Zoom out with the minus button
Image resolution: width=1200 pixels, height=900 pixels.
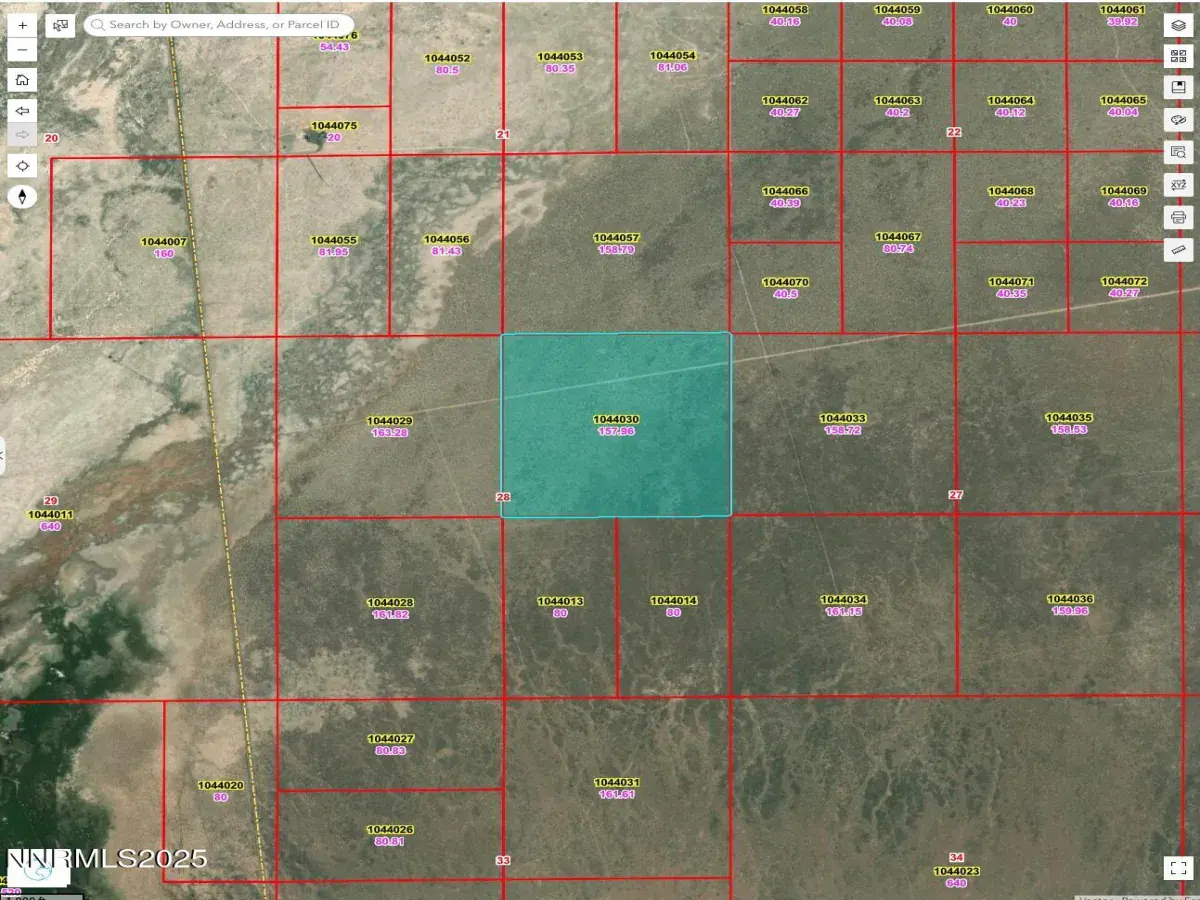(22, 49)
